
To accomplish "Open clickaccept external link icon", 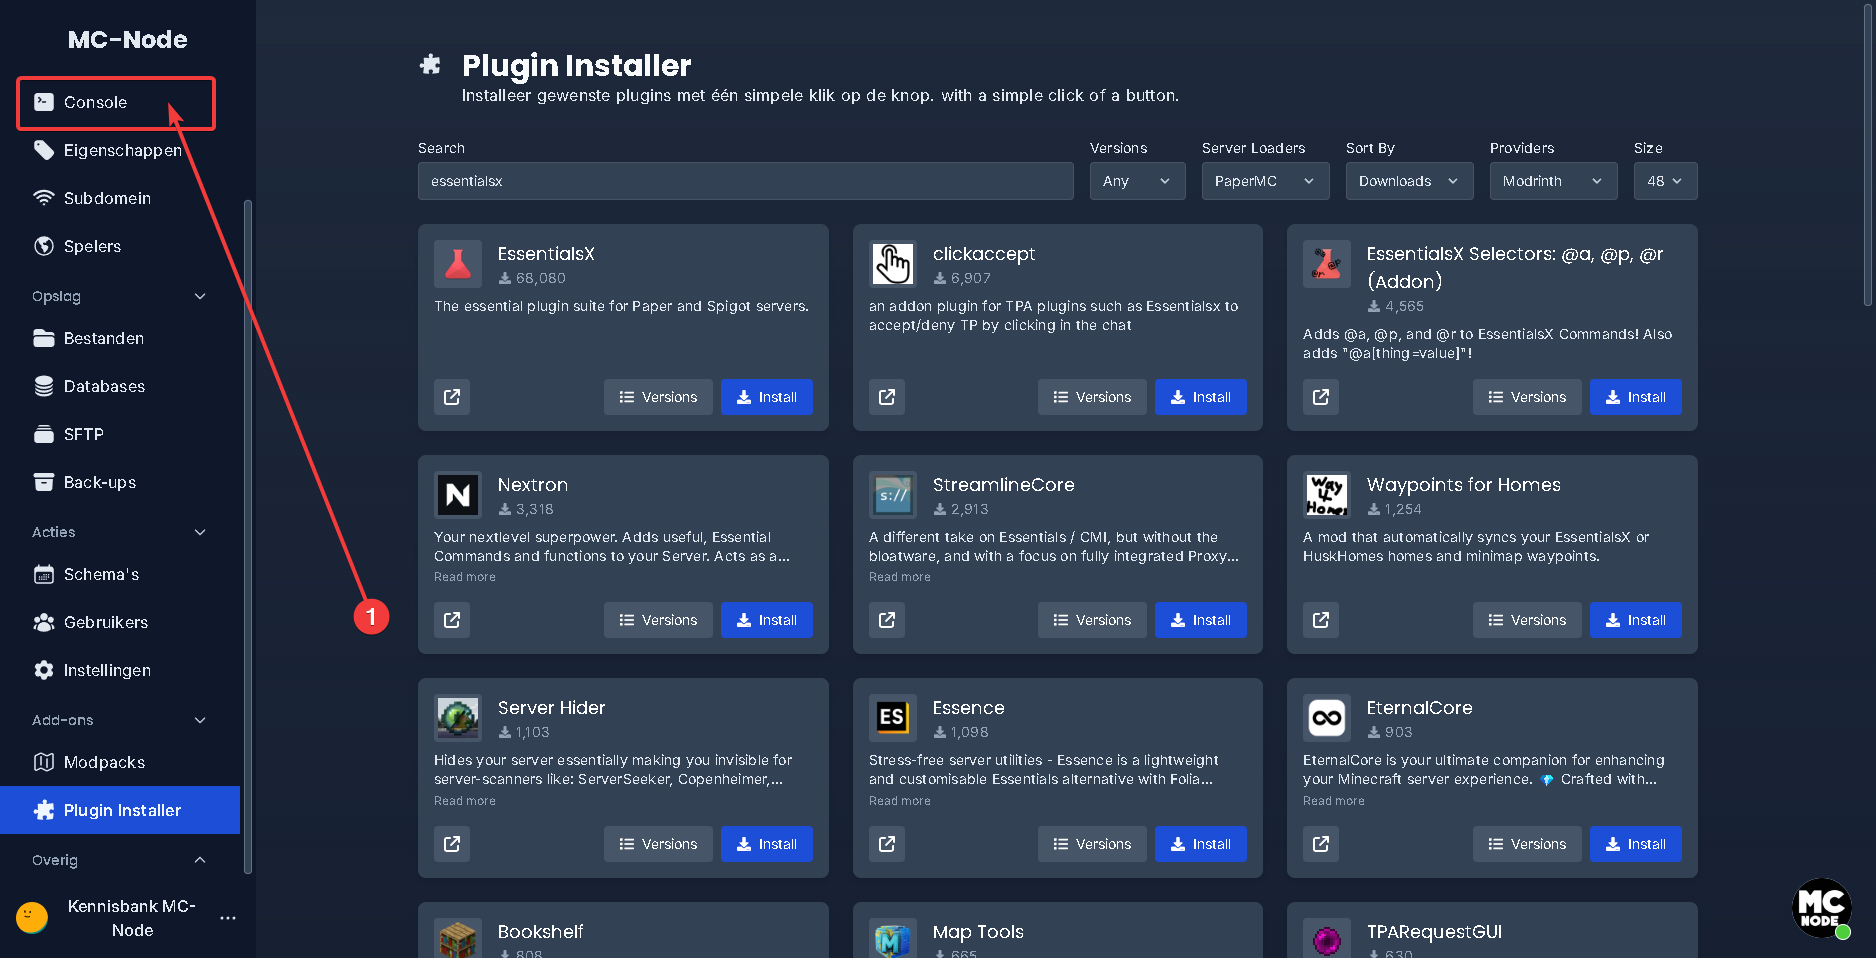I will coord(887,397).
